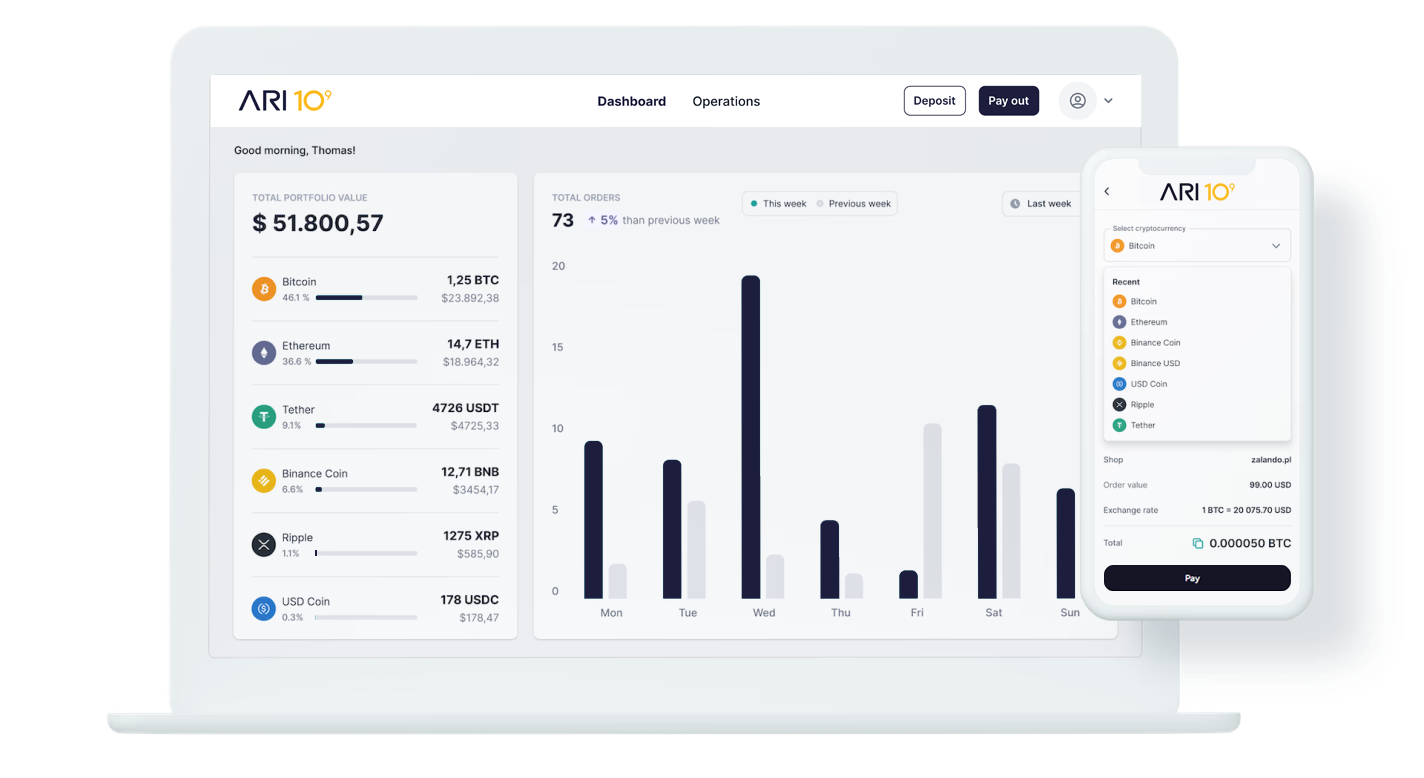Open the user profile avatar icon
This screenshot has height=778, width=1424.
point(1077,101)
